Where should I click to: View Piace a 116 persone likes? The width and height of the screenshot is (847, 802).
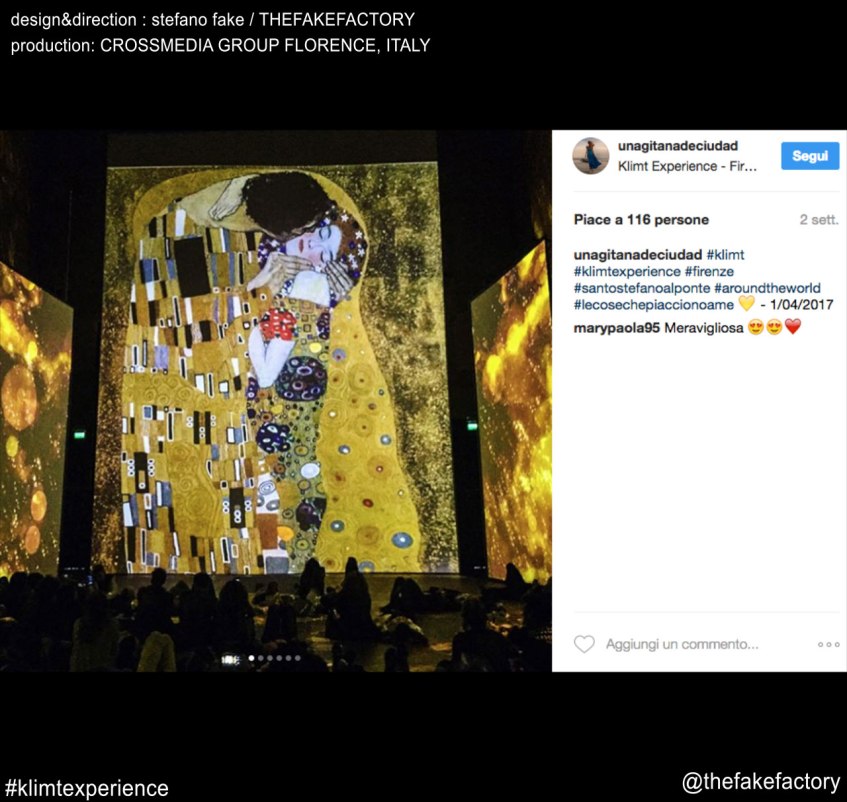coord(641,220)
